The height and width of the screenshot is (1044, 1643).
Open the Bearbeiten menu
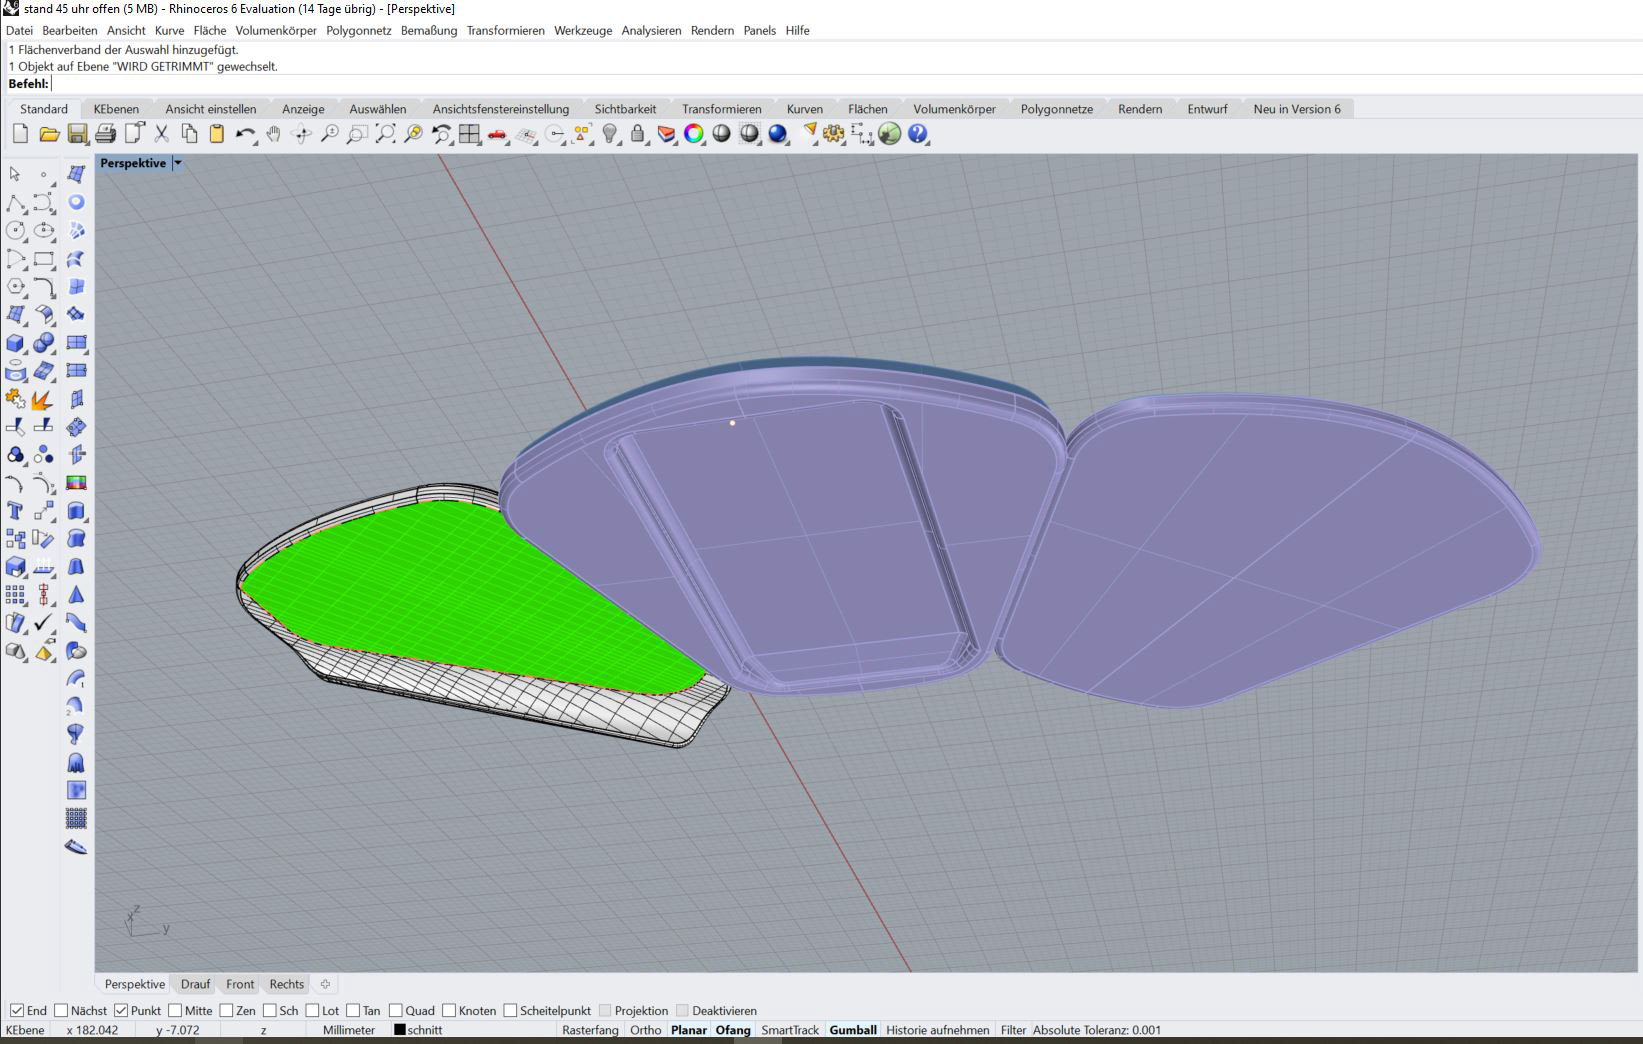pyautogui.click(x=69, y=30)
